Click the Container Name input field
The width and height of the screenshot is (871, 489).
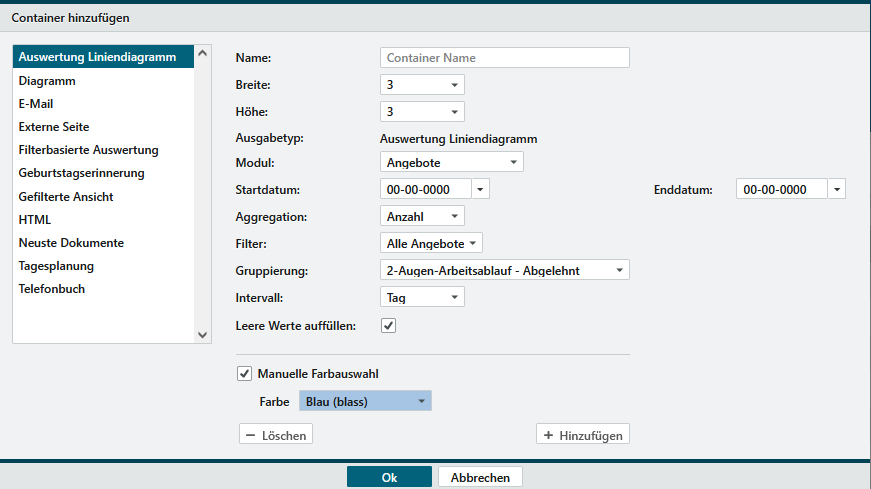505,58
